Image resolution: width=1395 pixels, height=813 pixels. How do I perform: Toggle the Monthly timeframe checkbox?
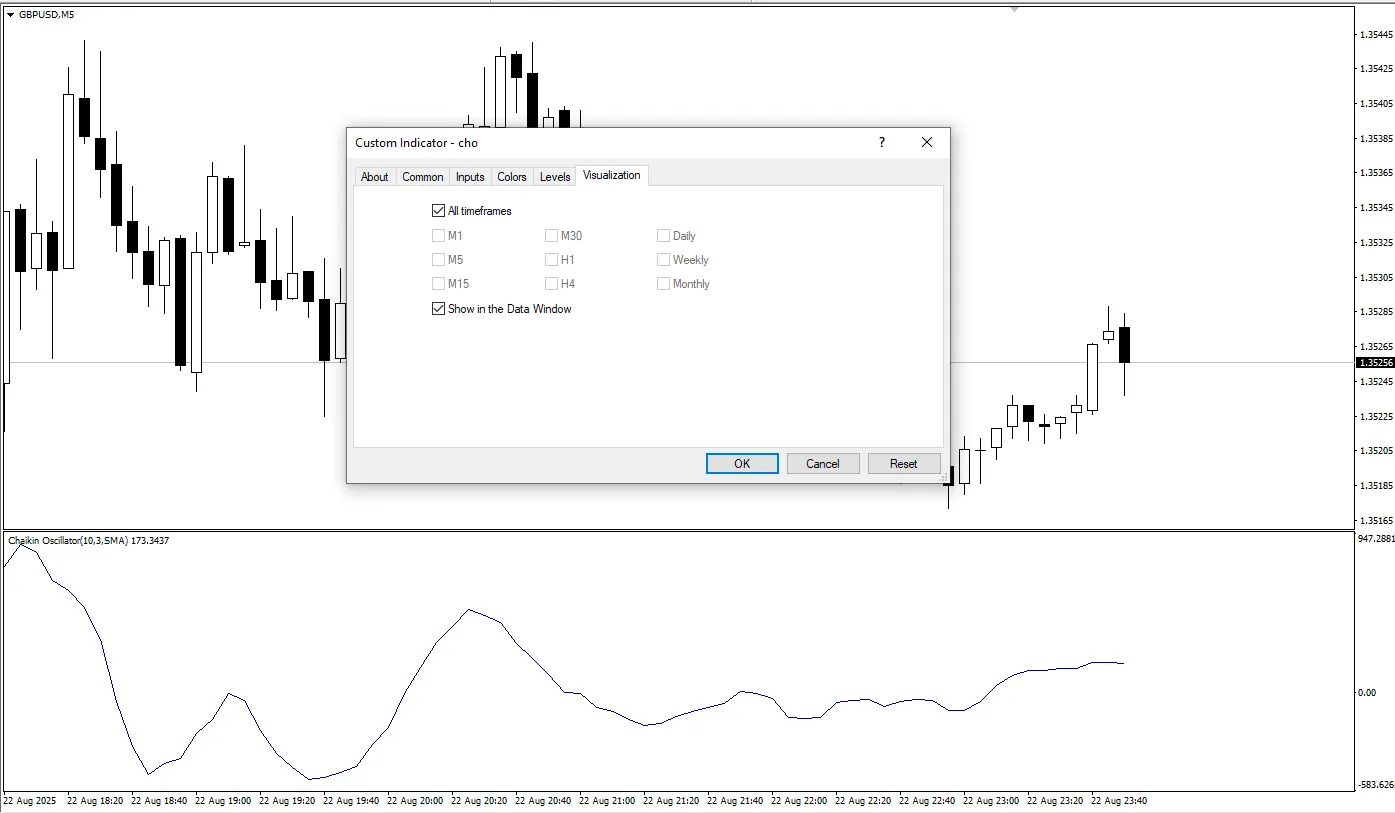[x=663, y=284]
